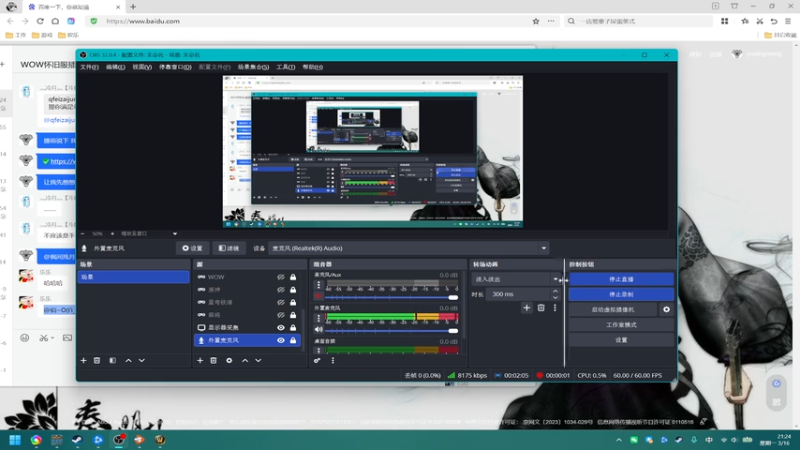Open File menu in OBS
This screenshot has width=800, height=450.
coord(89,67)
